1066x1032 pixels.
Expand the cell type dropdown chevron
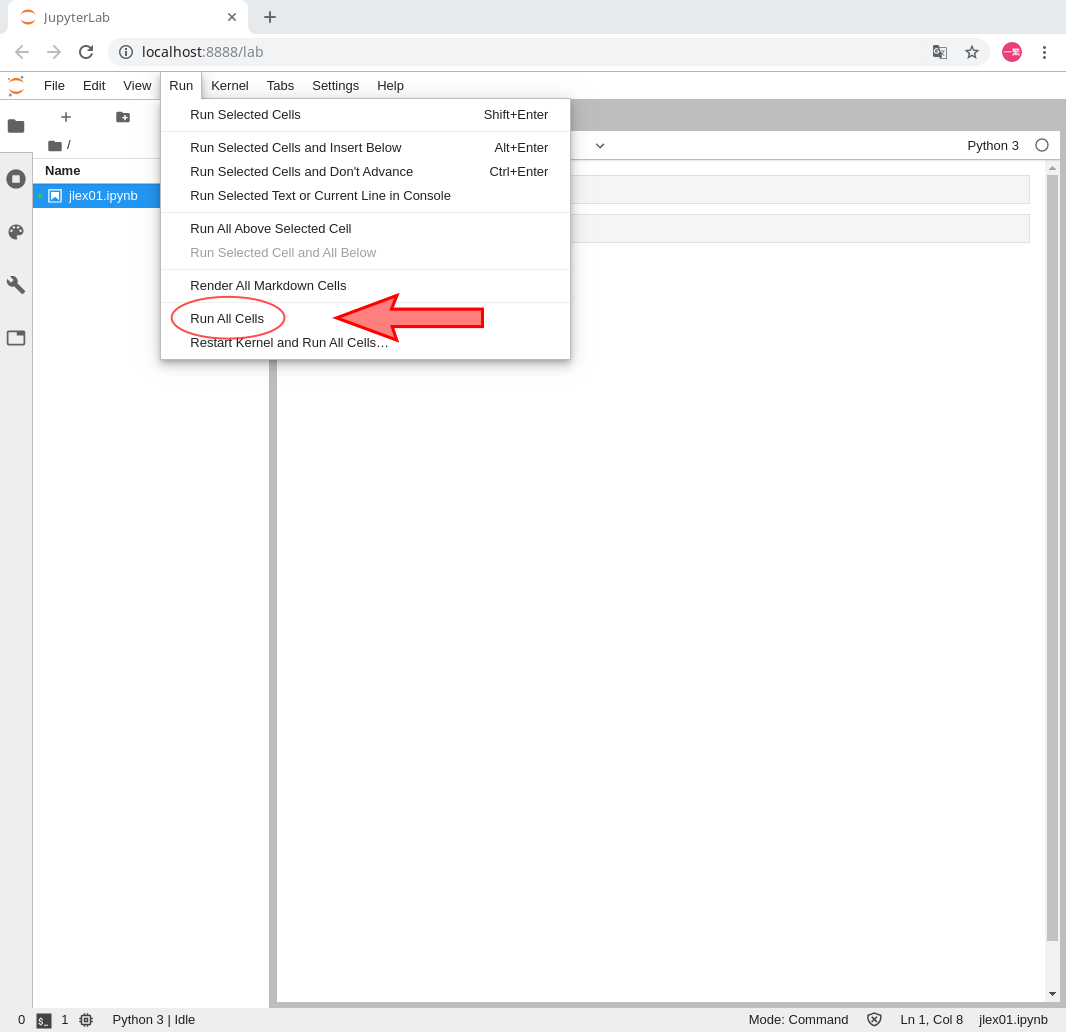click(x=600, y=146)
